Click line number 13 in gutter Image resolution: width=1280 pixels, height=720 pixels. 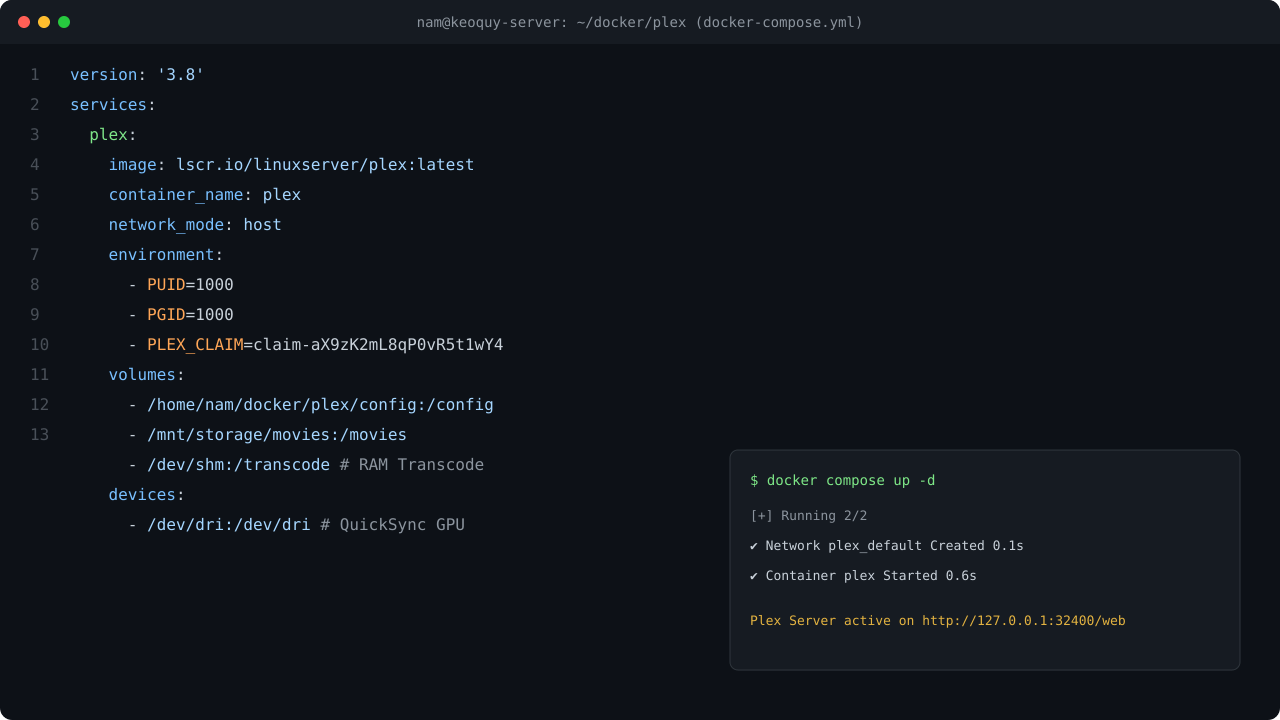tap(39, 435)
